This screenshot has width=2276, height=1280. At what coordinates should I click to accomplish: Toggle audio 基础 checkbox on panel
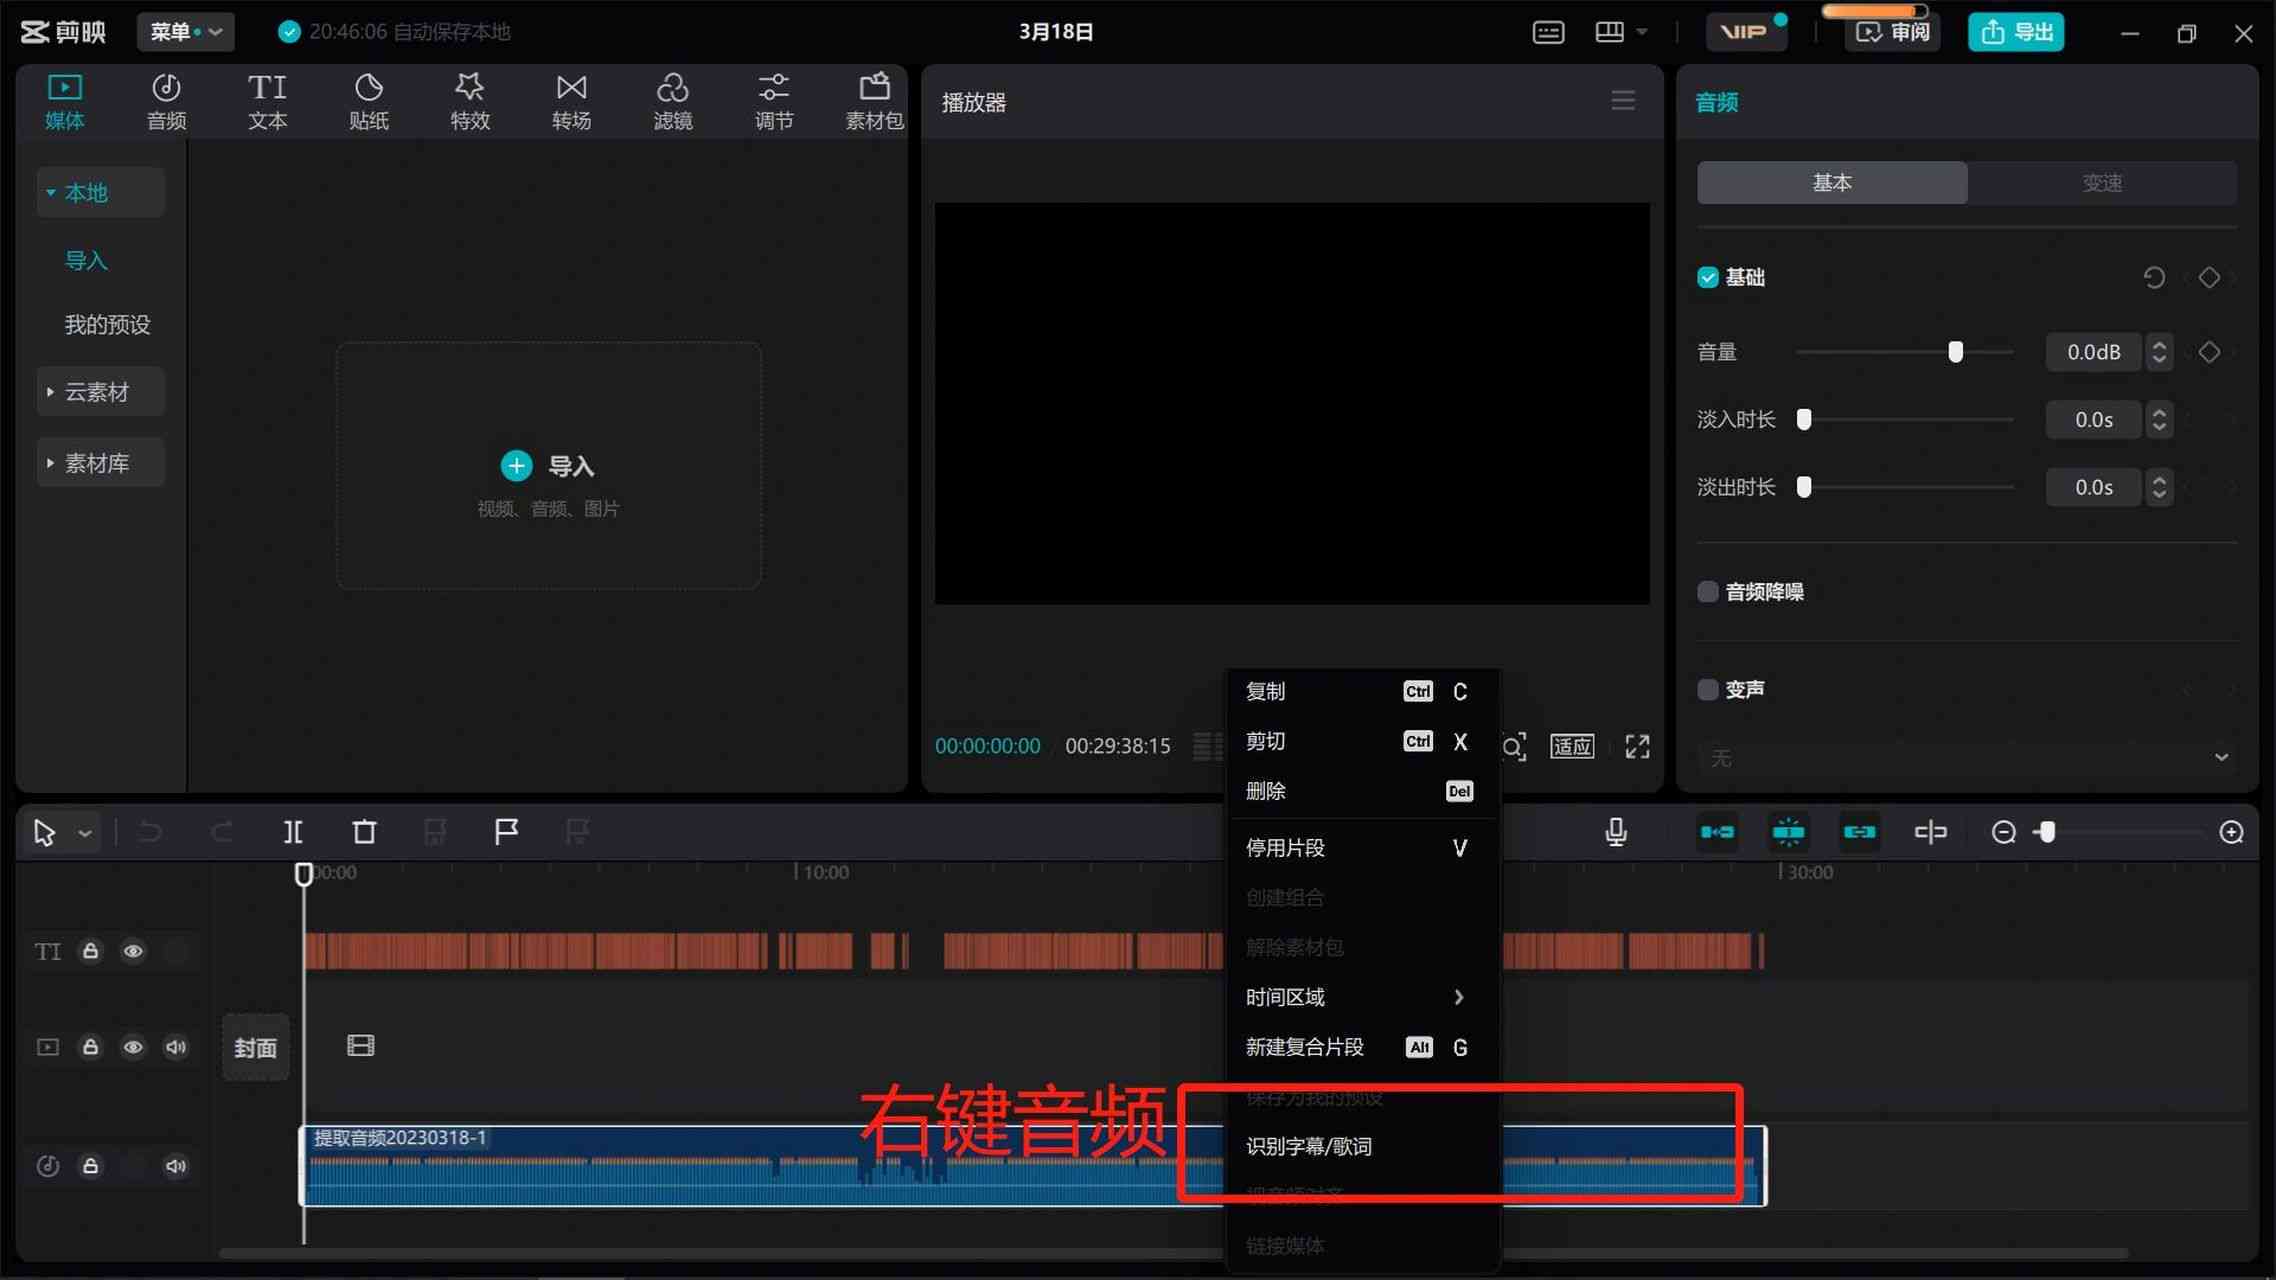(x=1709, y=277)
